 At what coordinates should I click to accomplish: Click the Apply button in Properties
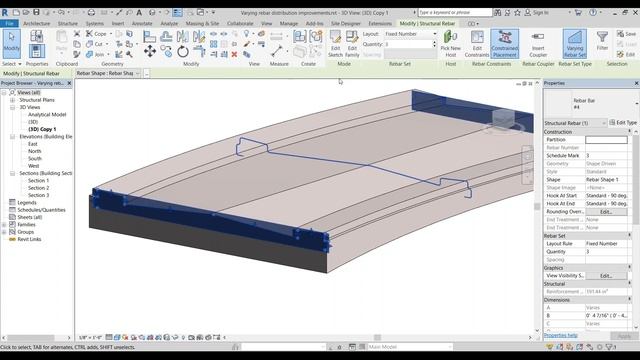[624, 336]
